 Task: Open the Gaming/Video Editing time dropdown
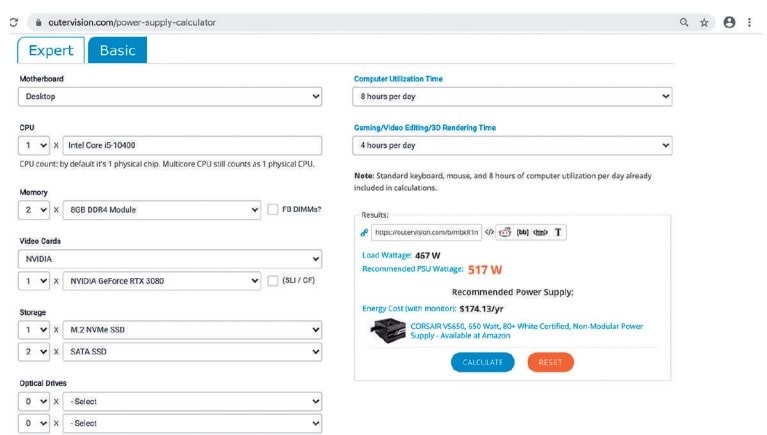coord(512,145)
